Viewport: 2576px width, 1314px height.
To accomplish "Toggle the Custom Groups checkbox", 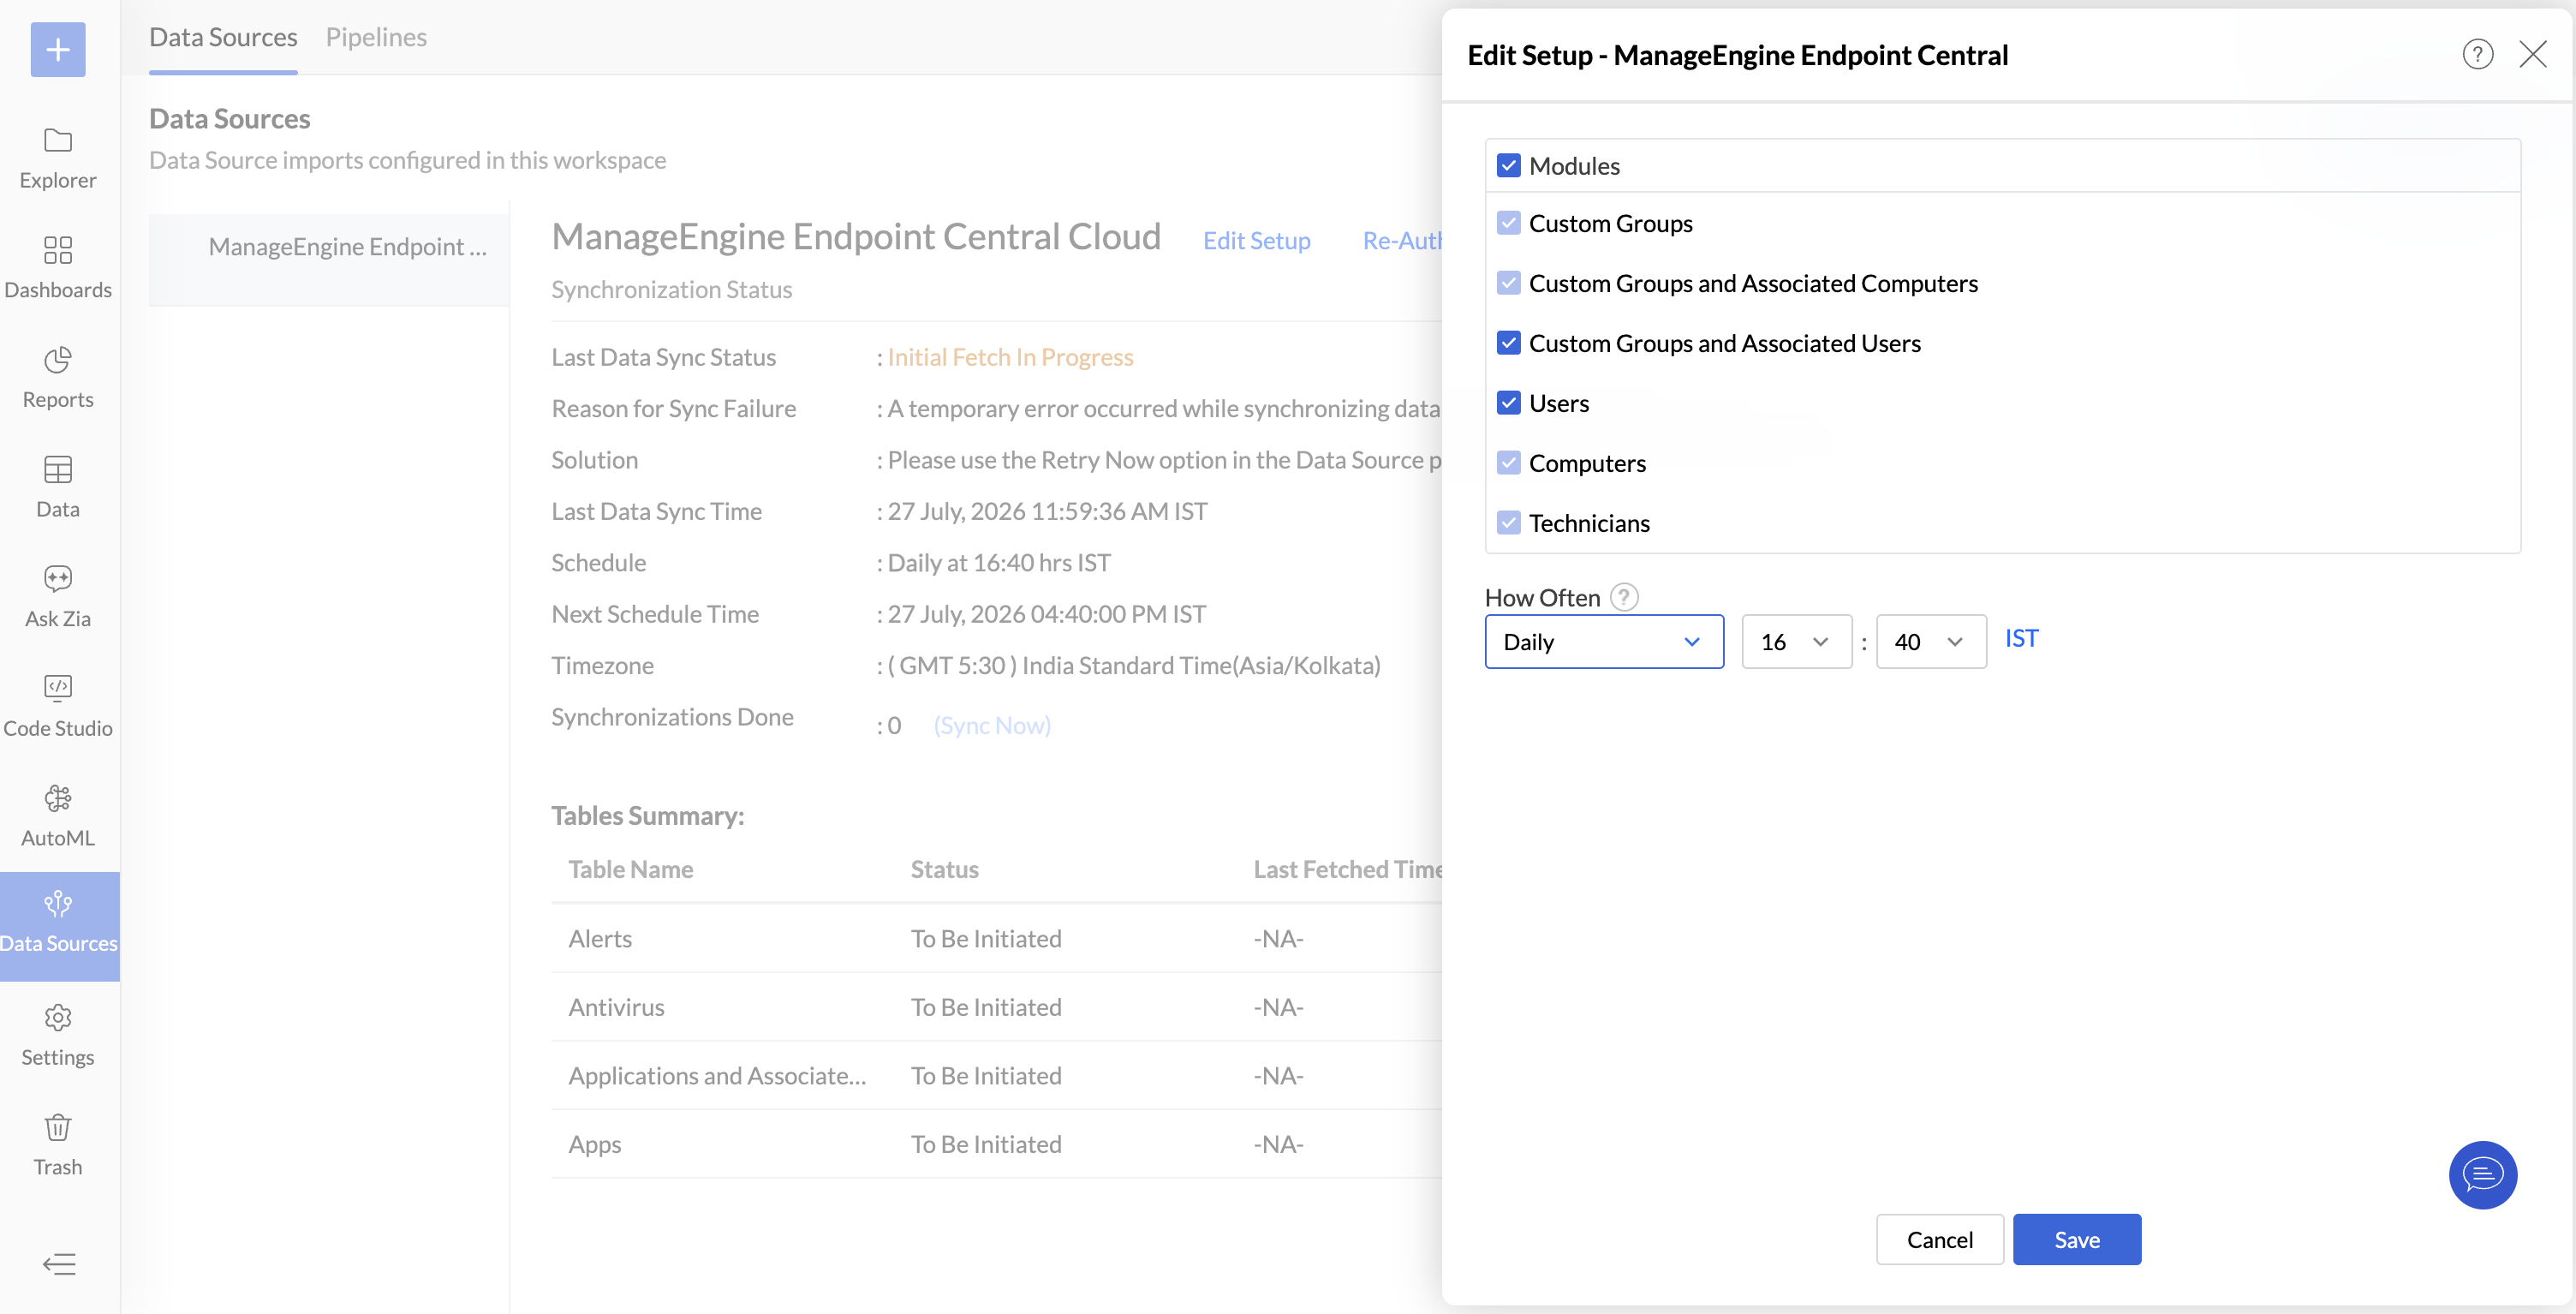I will (1509, 223).
